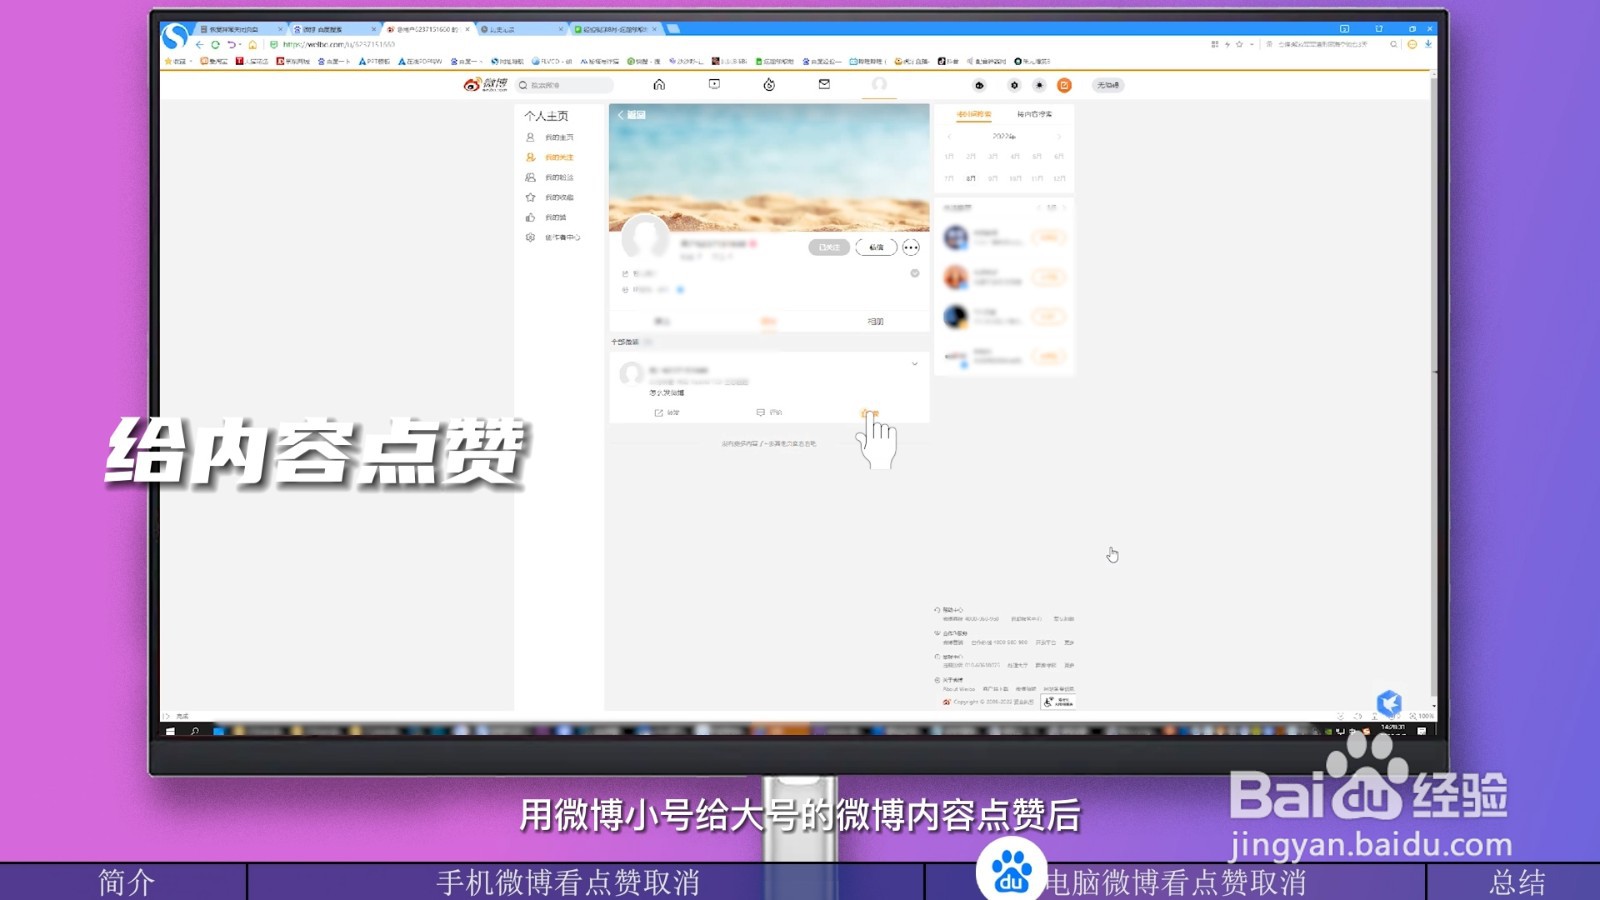Switch to the 微博 profile tab
Screen dimensions: 1600x900
pos(768,321)
